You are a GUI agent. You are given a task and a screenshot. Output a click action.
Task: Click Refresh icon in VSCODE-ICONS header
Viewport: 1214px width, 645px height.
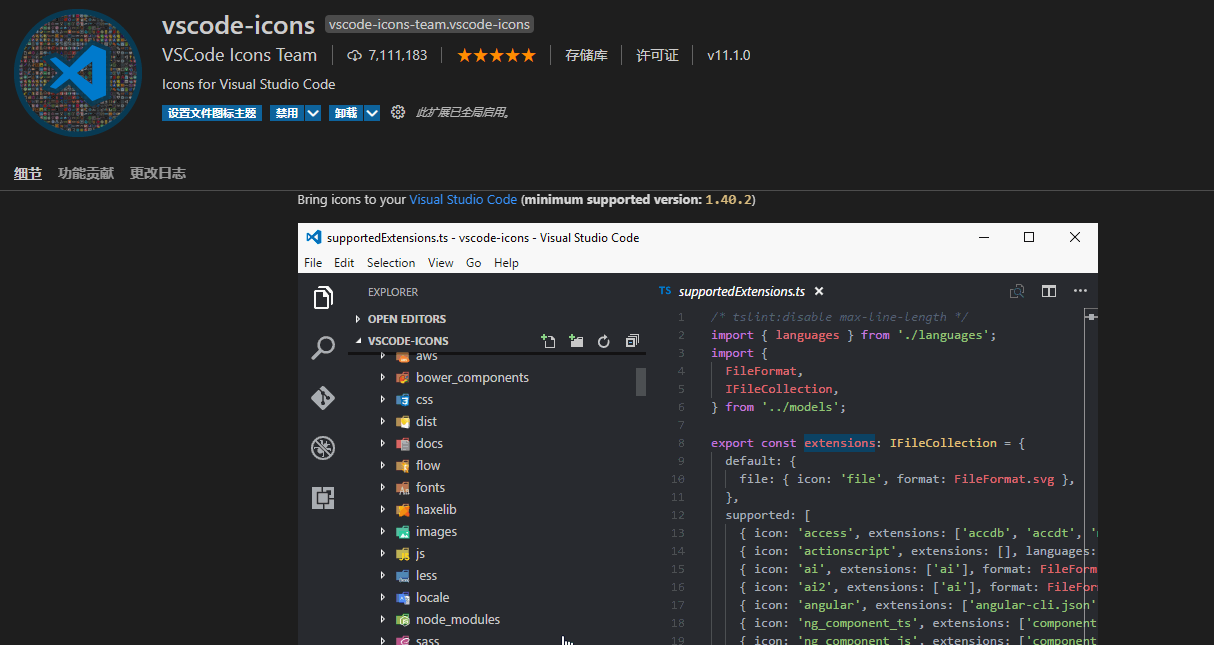pos(604,341)
